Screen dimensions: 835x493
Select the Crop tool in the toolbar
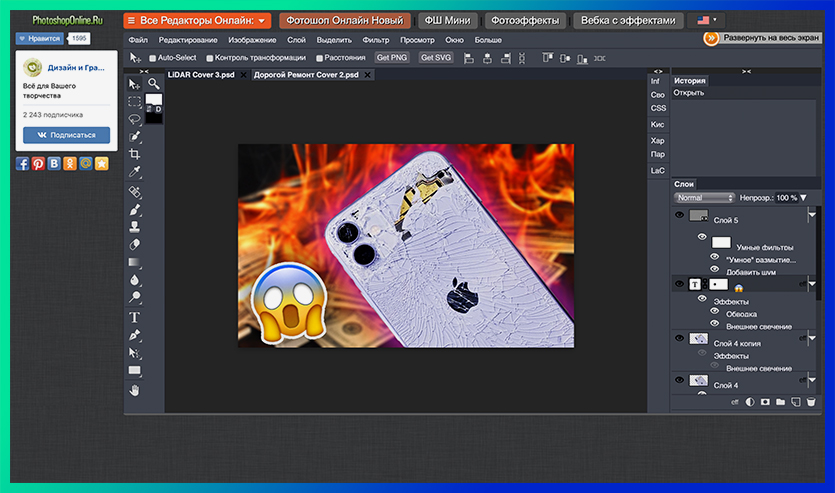[x=135, y=154]
